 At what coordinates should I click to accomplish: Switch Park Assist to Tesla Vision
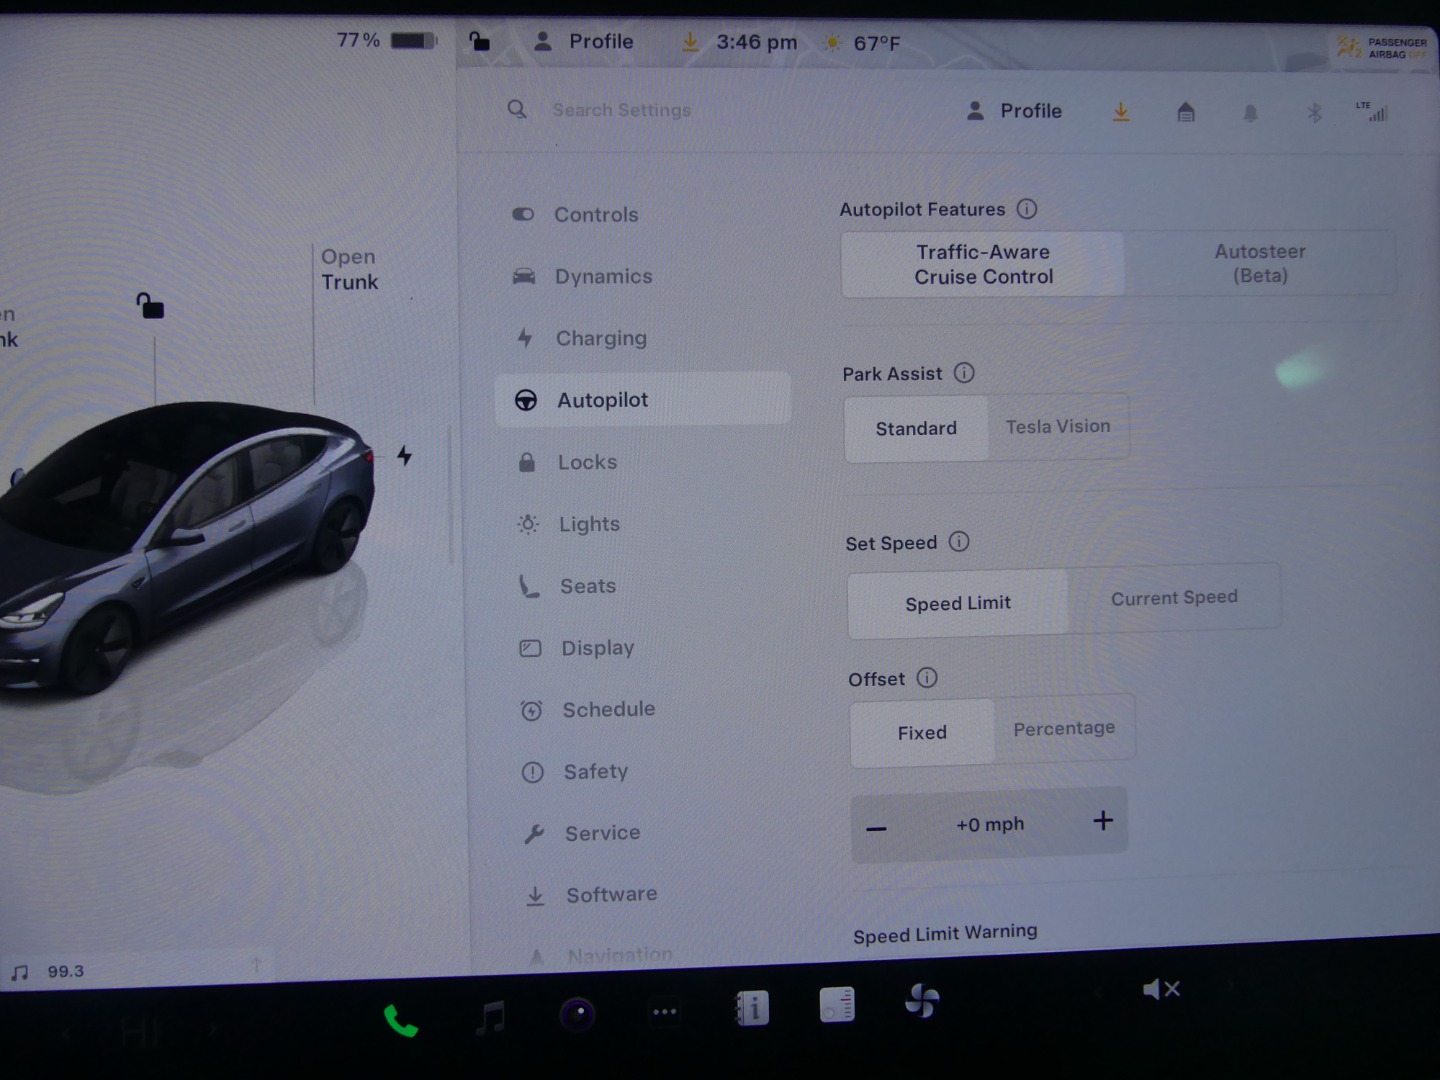click(x=1057, y=427)
